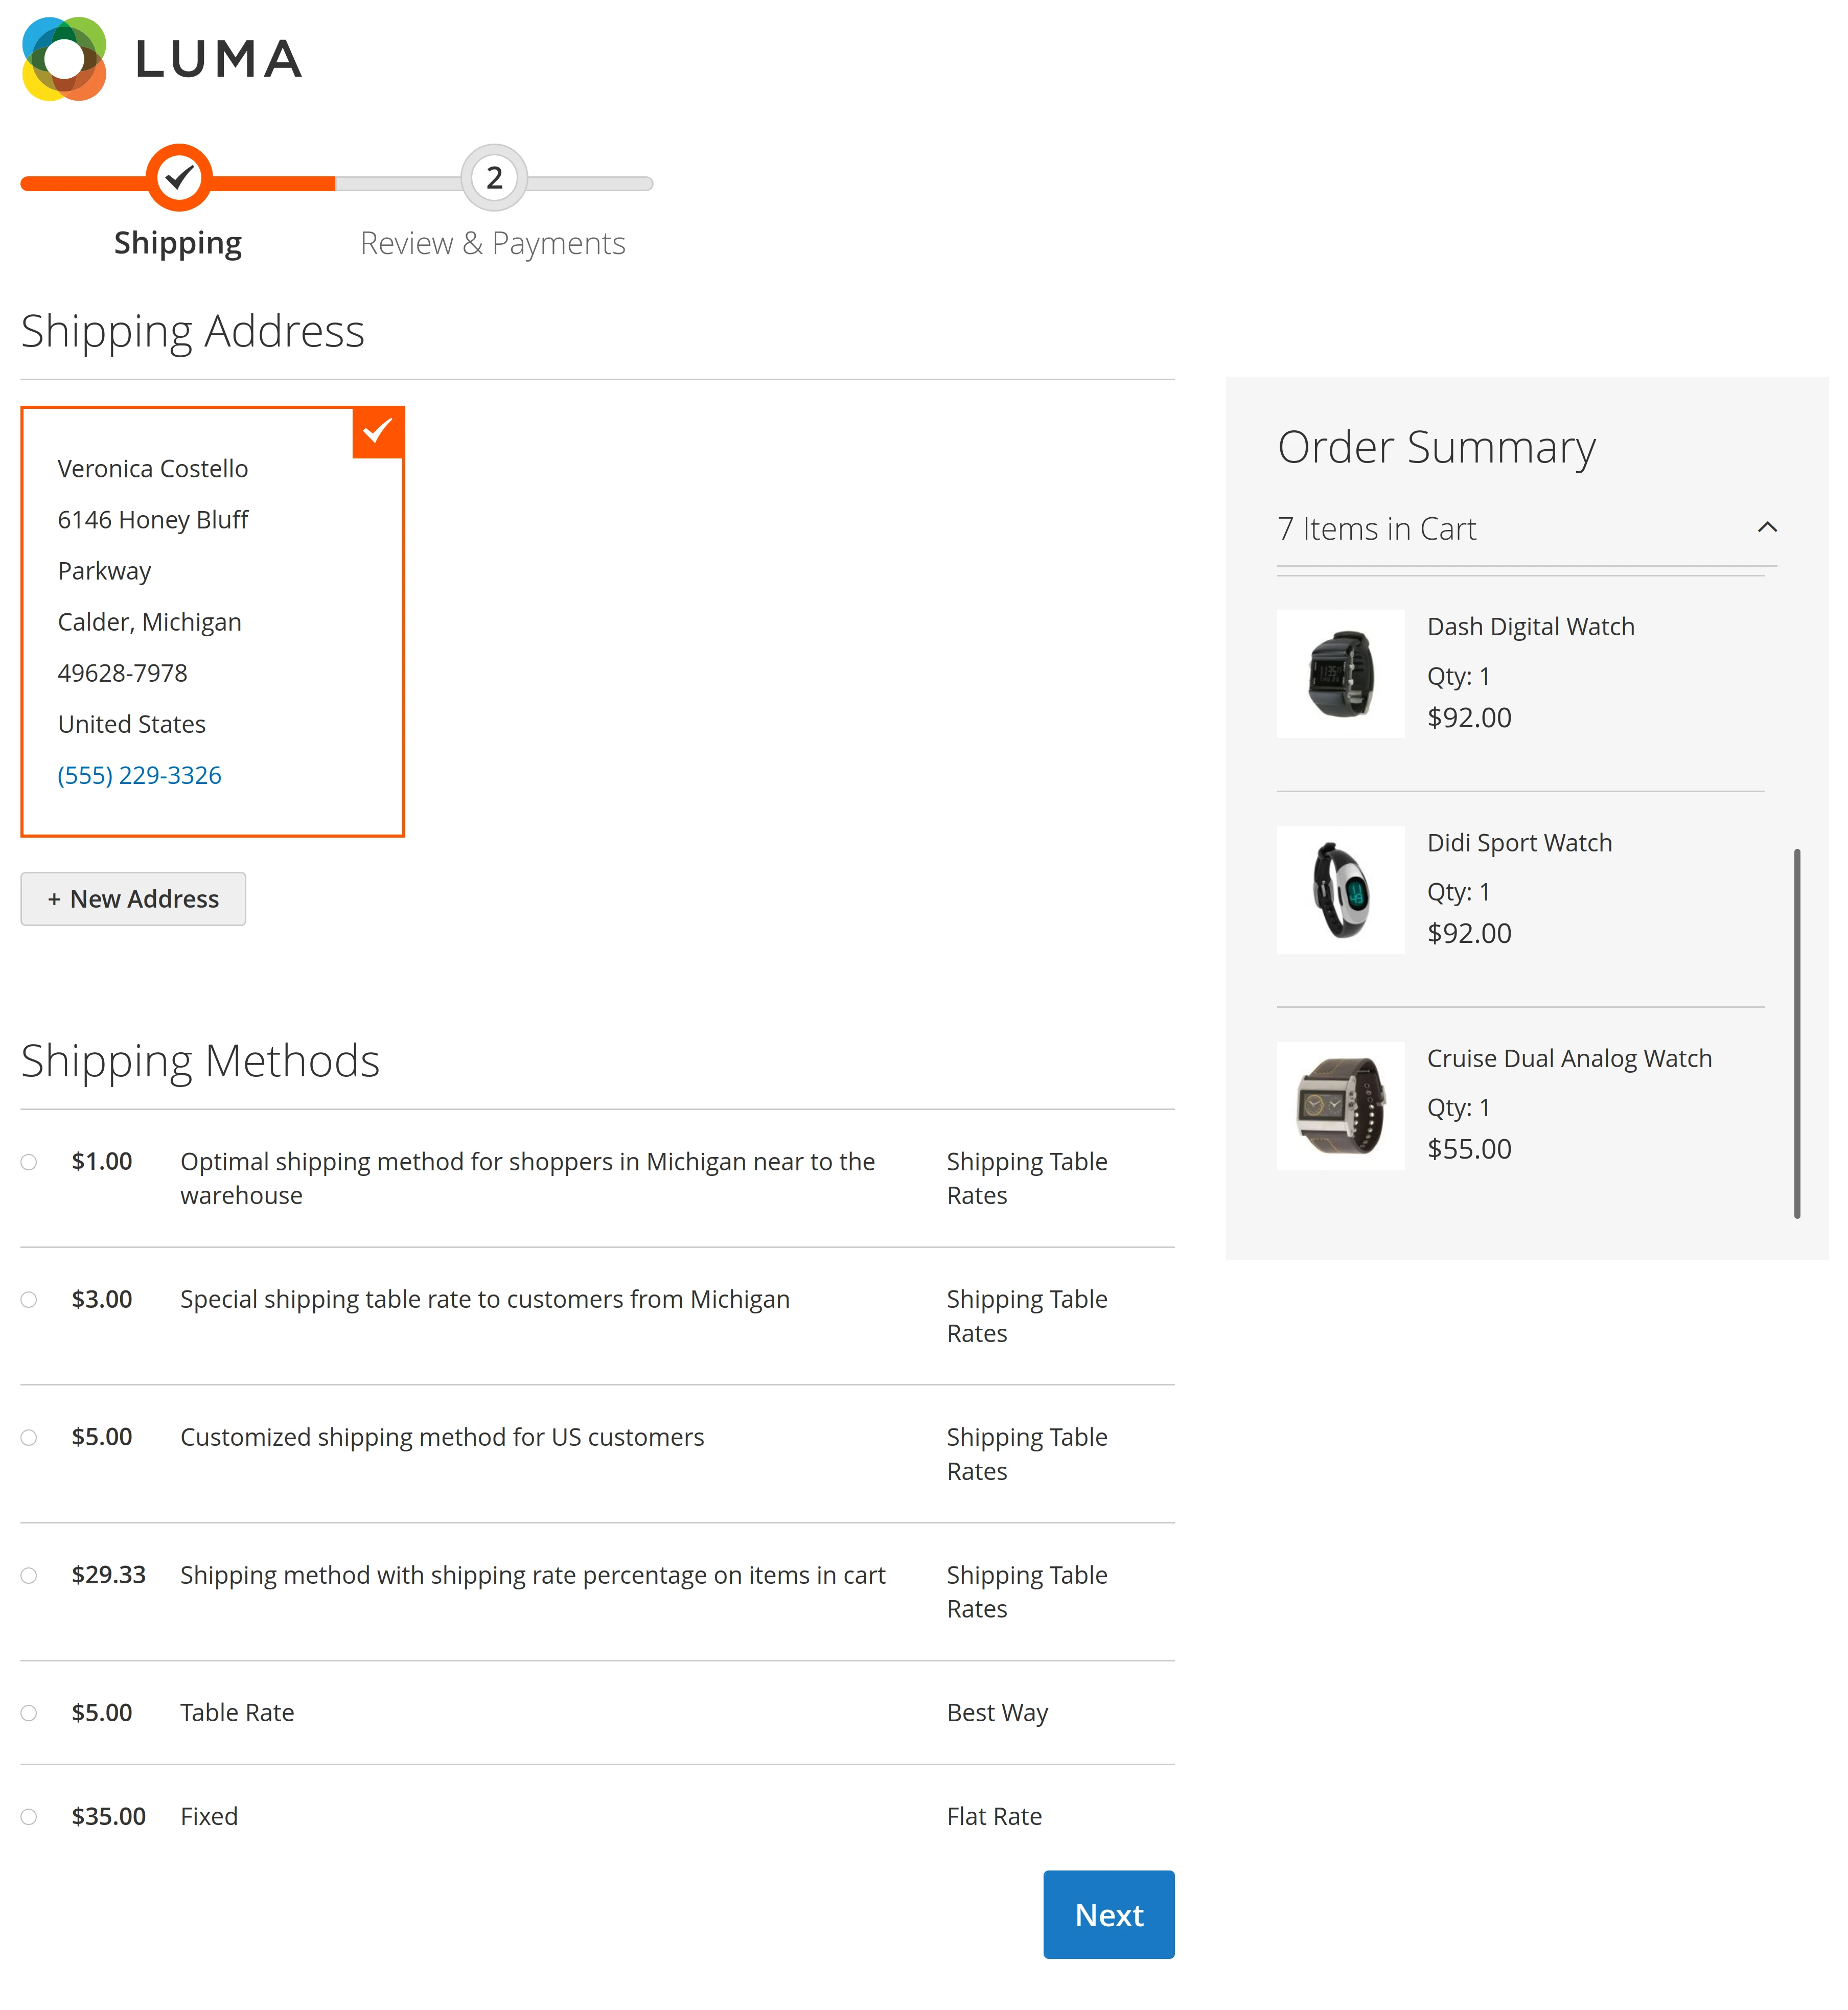Add a new shipping address
1848x2010 pixels.
pos(133,898)
